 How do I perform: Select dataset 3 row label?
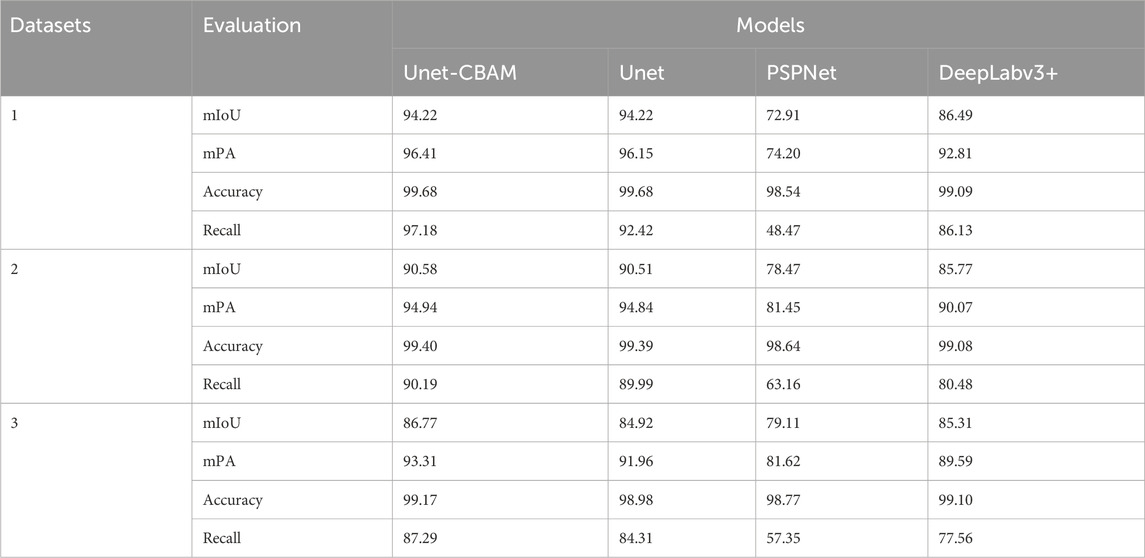pyautogui.click(x=15, y=423)
